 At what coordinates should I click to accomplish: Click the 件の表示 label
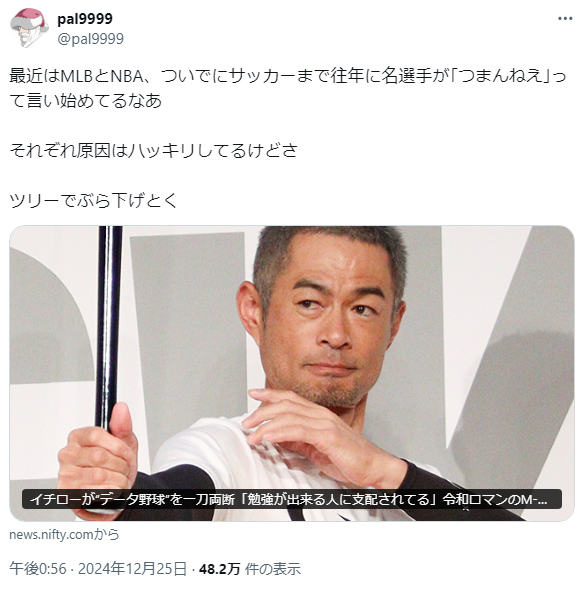[x=273, y=568]
